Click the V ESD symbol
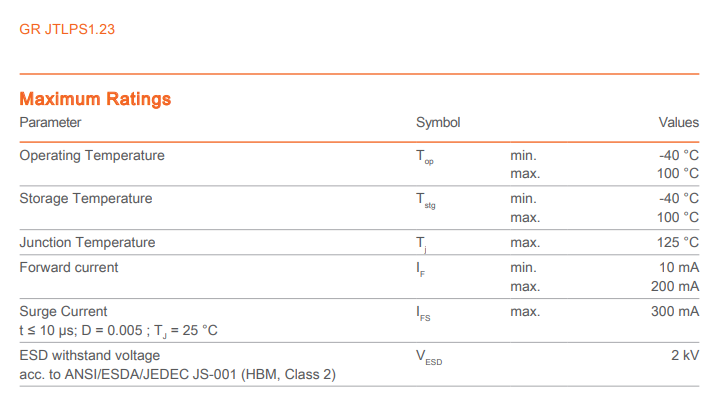 [x=429, y=358]
